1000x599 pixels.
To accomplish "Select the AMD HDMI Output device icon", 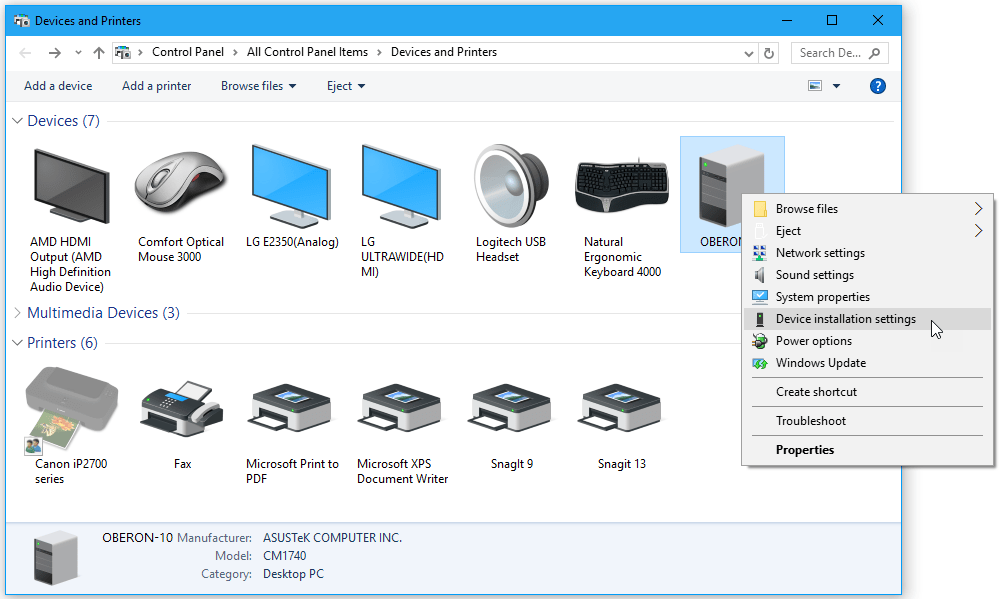I will 71,186.
